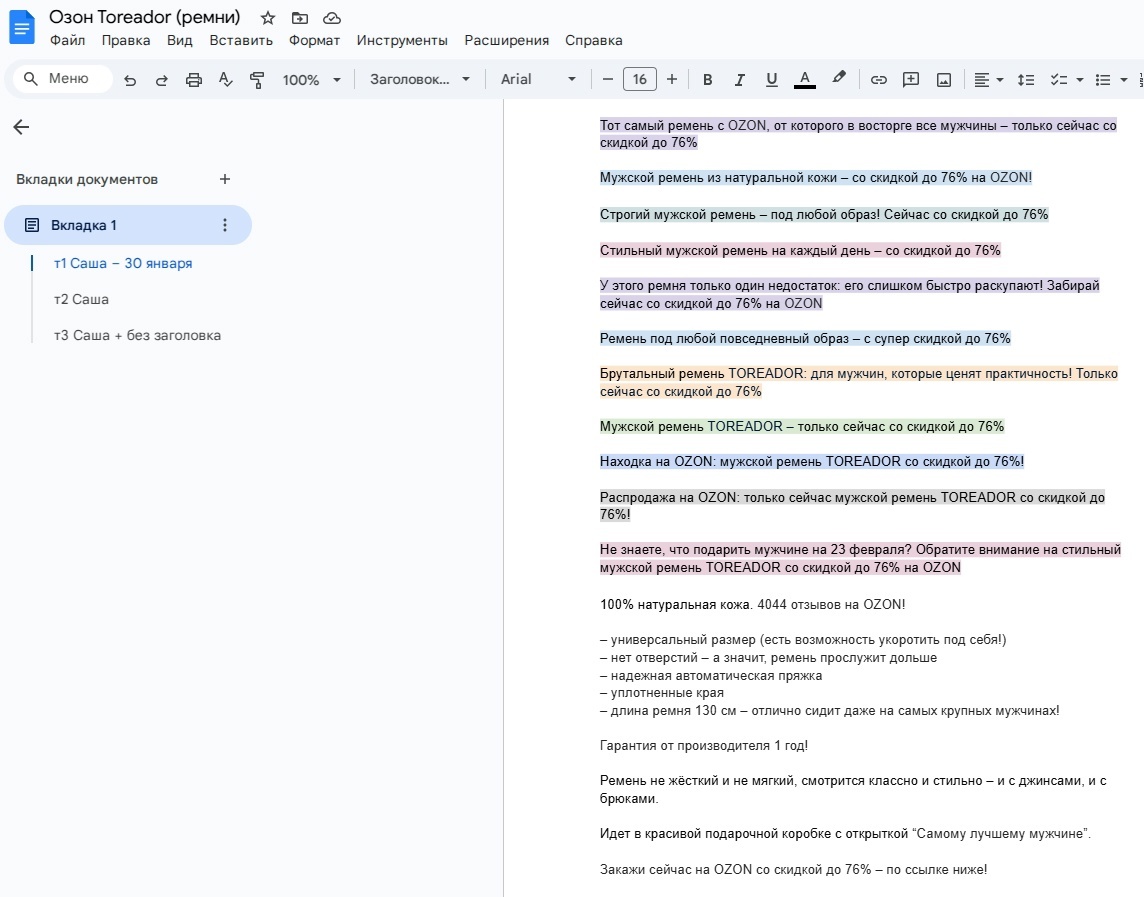The image size is (1144, 897).
Task: Check cloud save status icon
Action: click(332, 18)
